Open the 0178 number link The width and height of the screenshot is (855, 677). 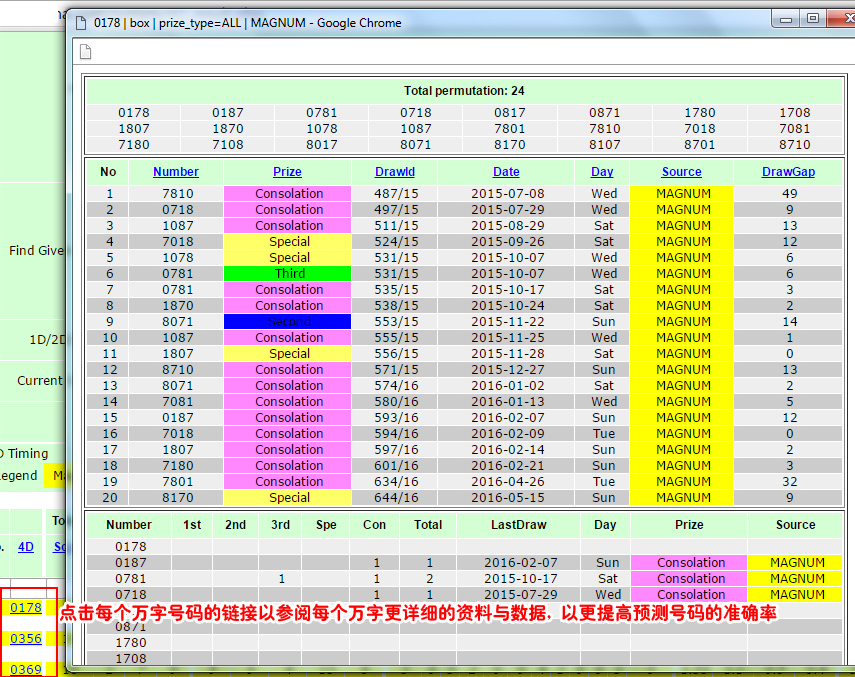click(x=26, y=608)
